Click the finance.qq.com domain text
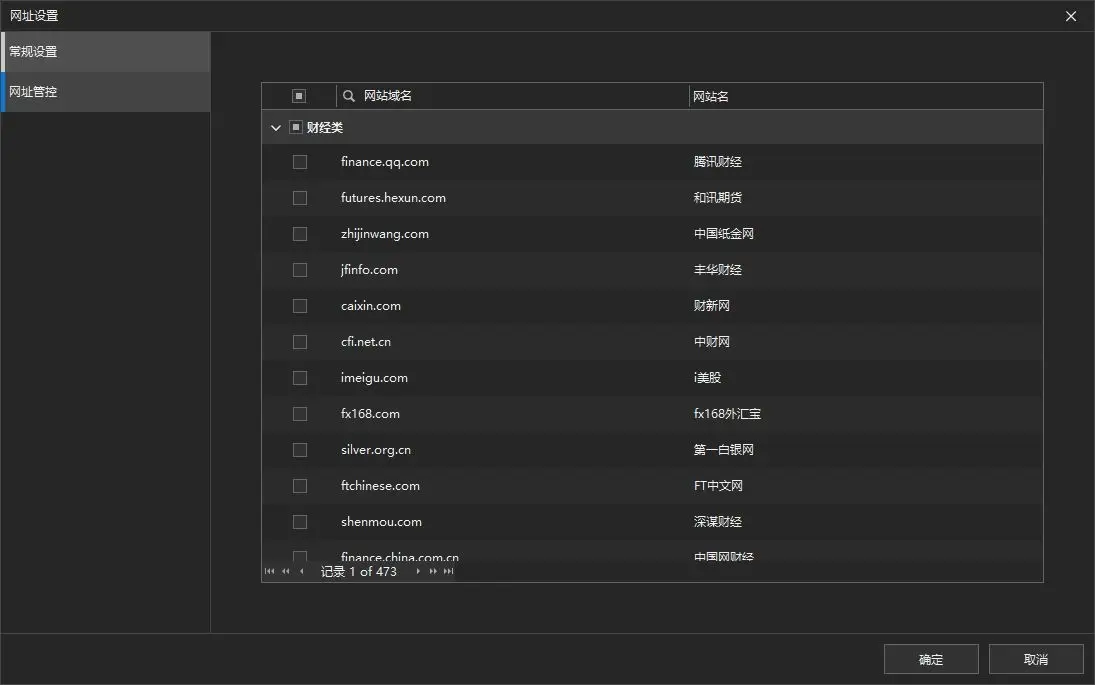Screen dimensions: 1095x685 tap(385, 162)
